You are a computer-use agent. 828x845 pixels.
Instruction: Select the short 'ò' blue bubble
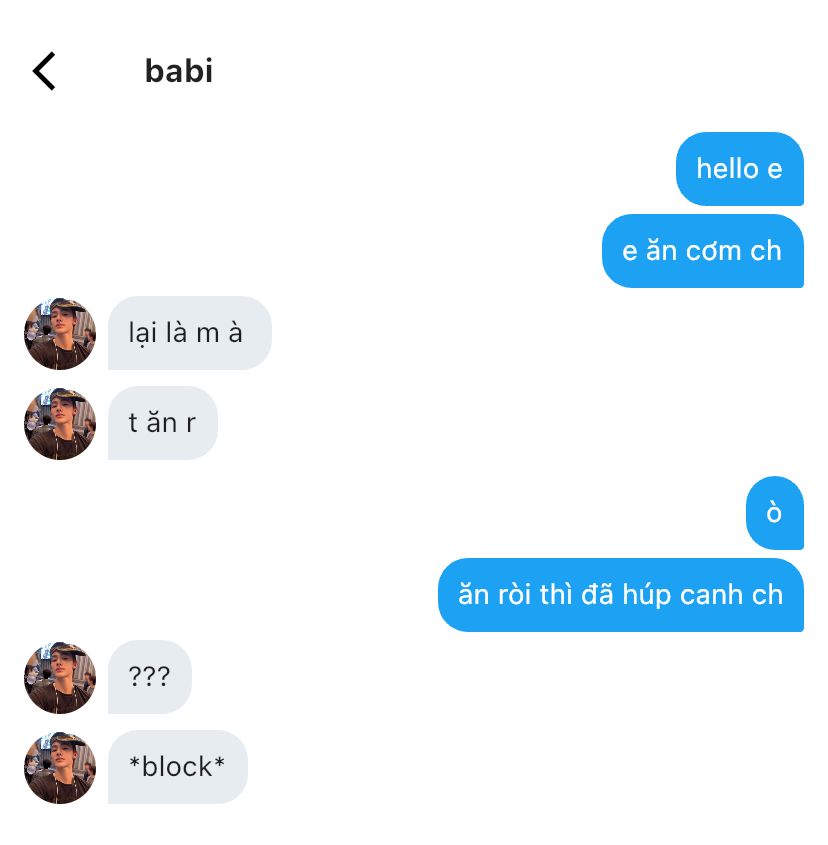tap(775, 512)
